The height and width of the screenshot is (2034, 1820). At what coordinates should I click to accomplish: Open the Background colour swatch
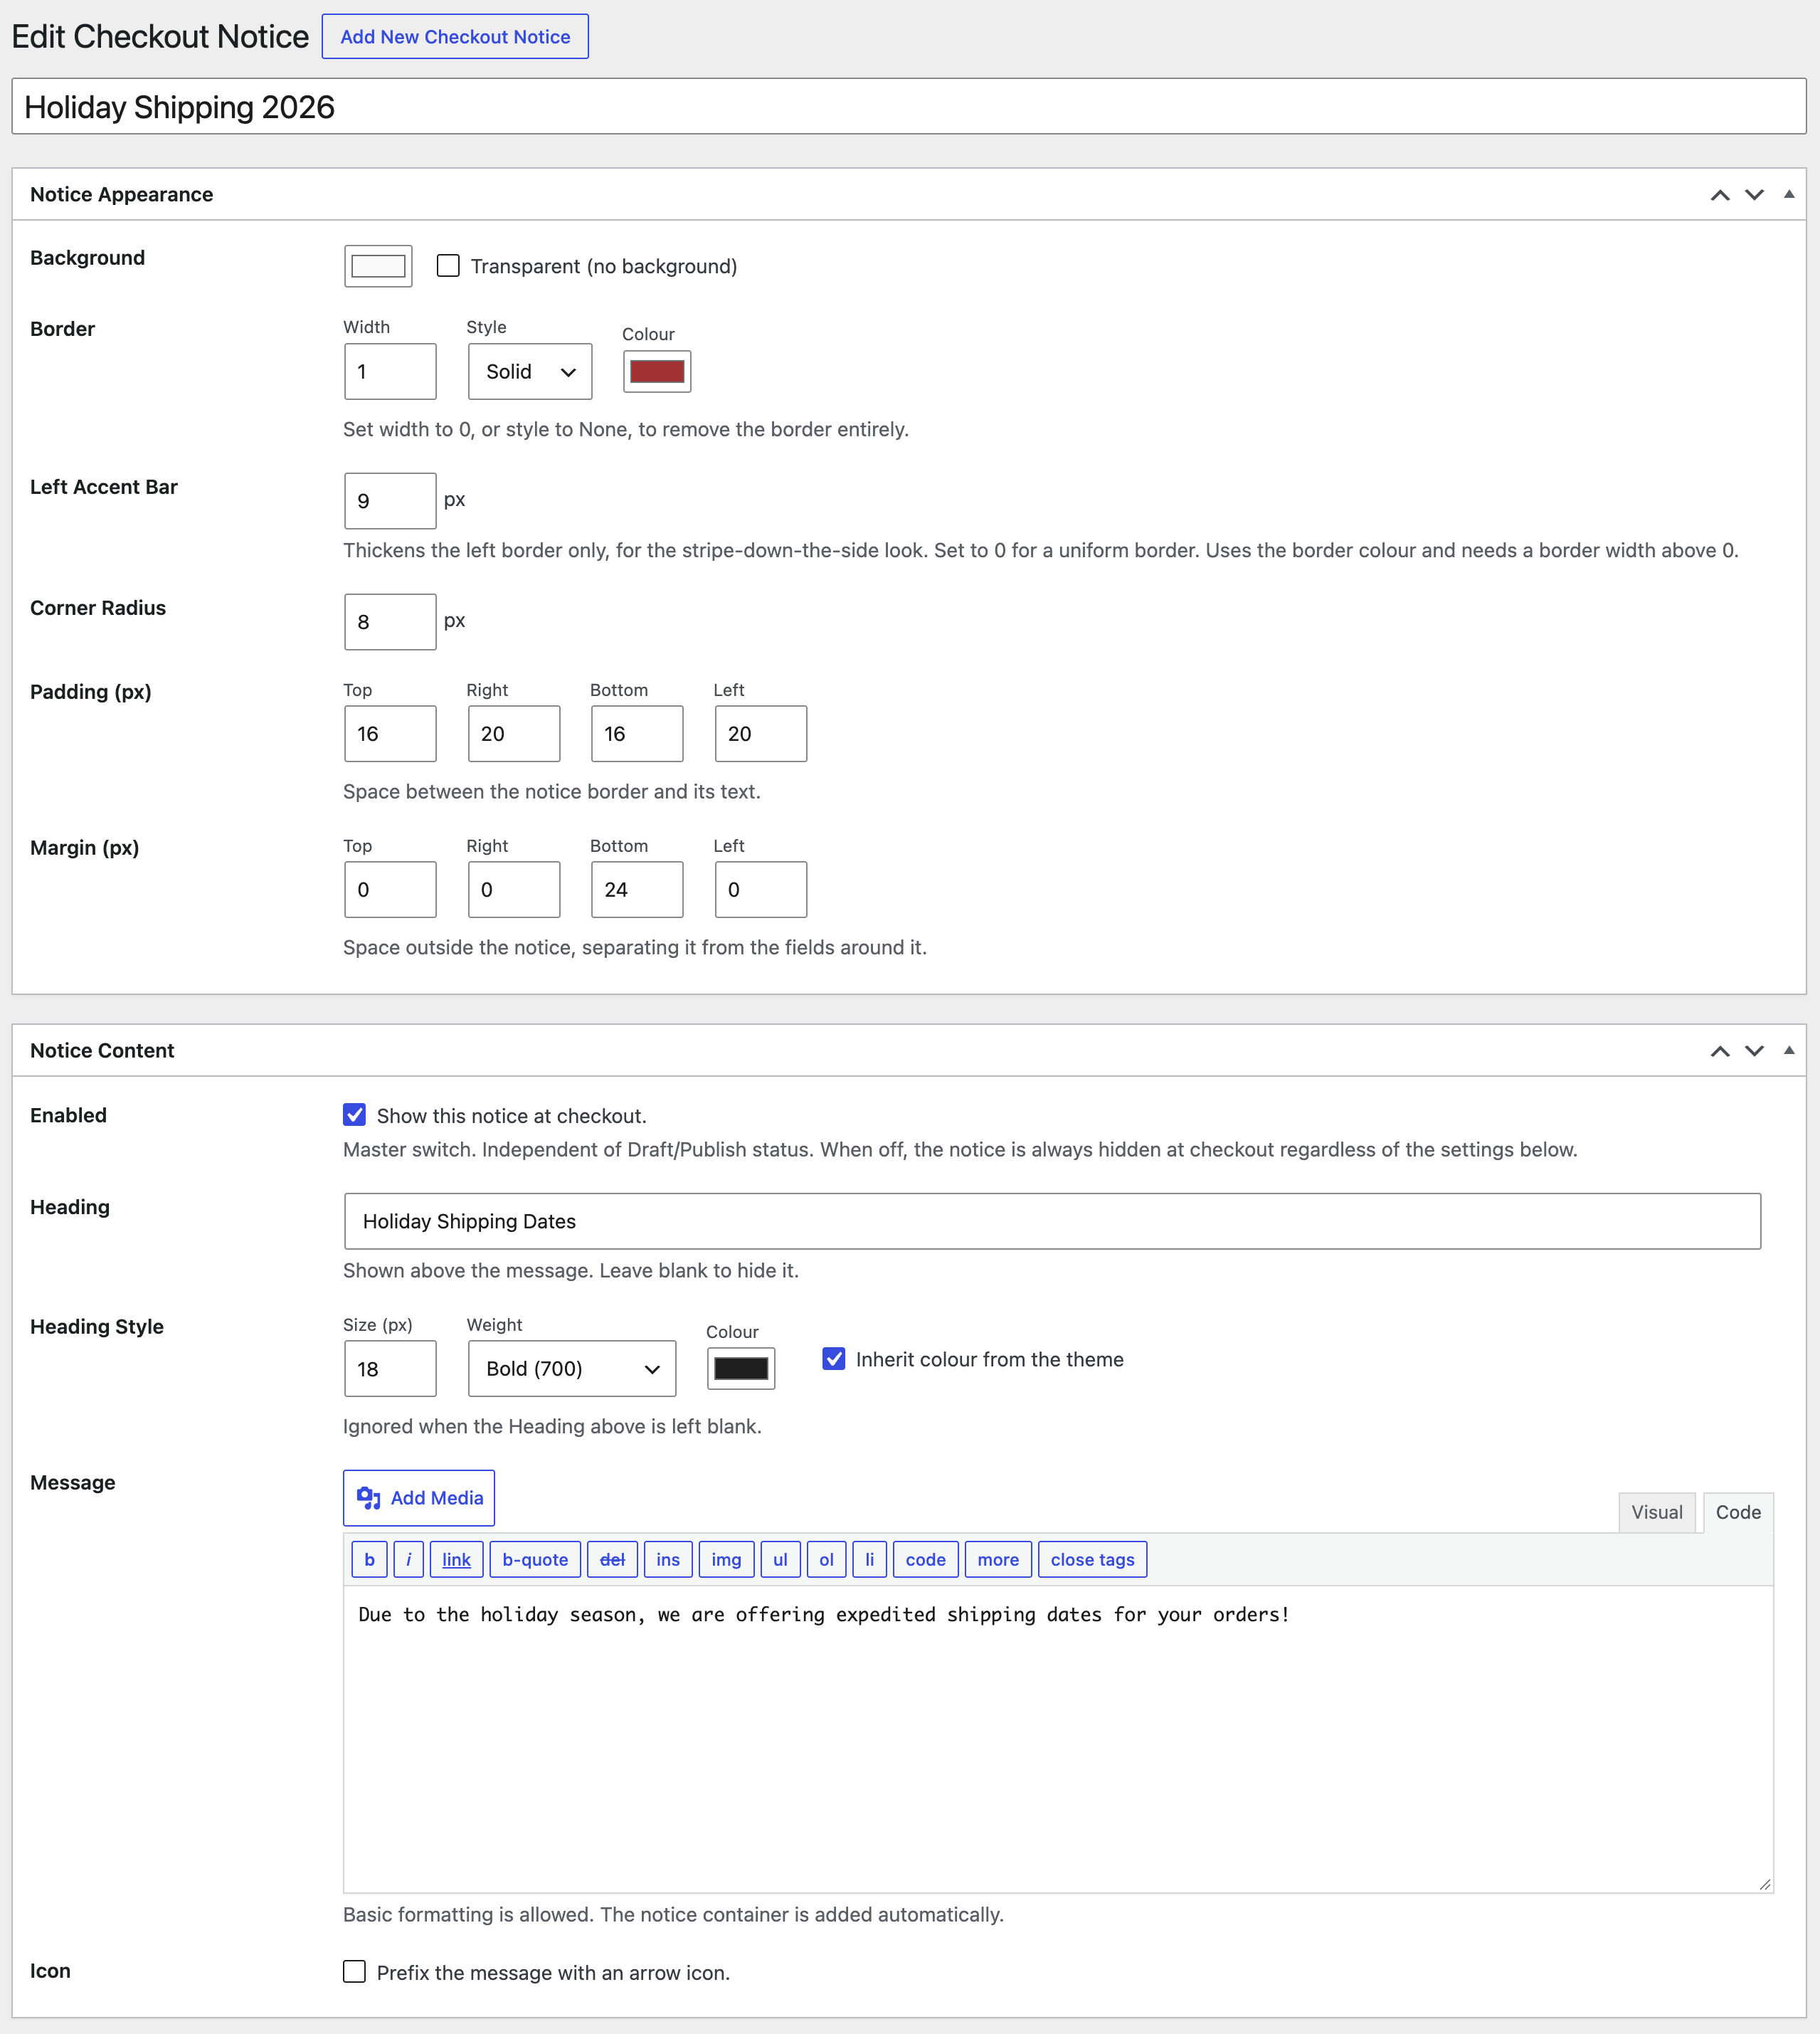(378, 266)
